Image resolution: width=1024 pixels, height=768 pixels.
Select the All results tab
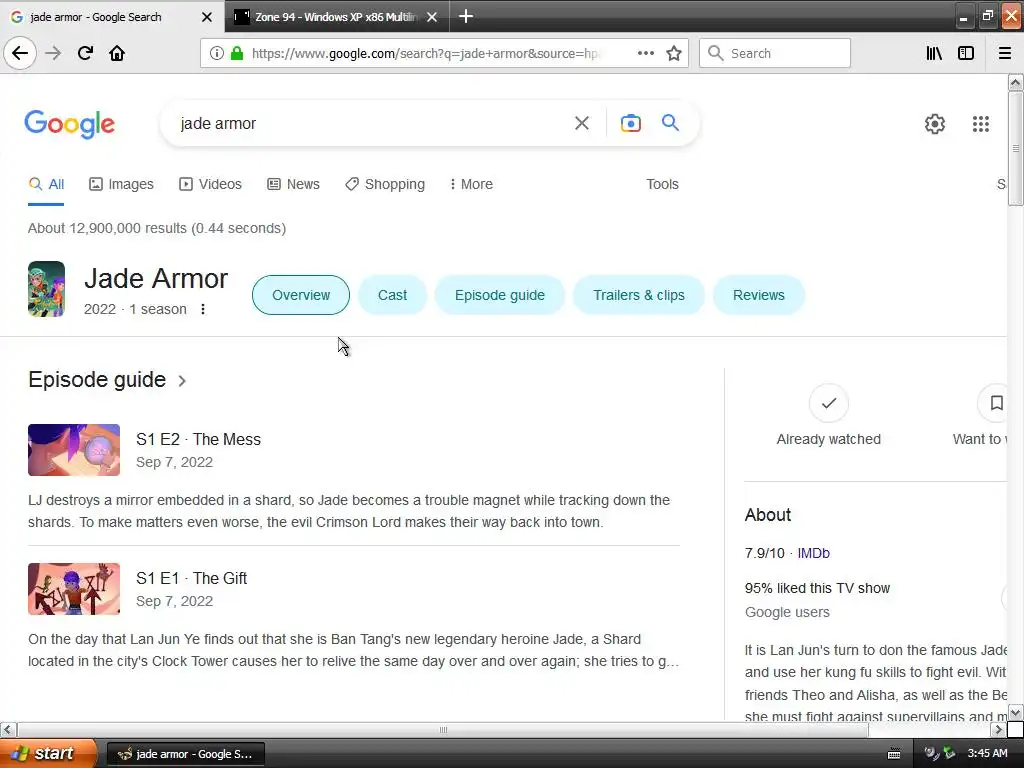(x=46, y=184)
